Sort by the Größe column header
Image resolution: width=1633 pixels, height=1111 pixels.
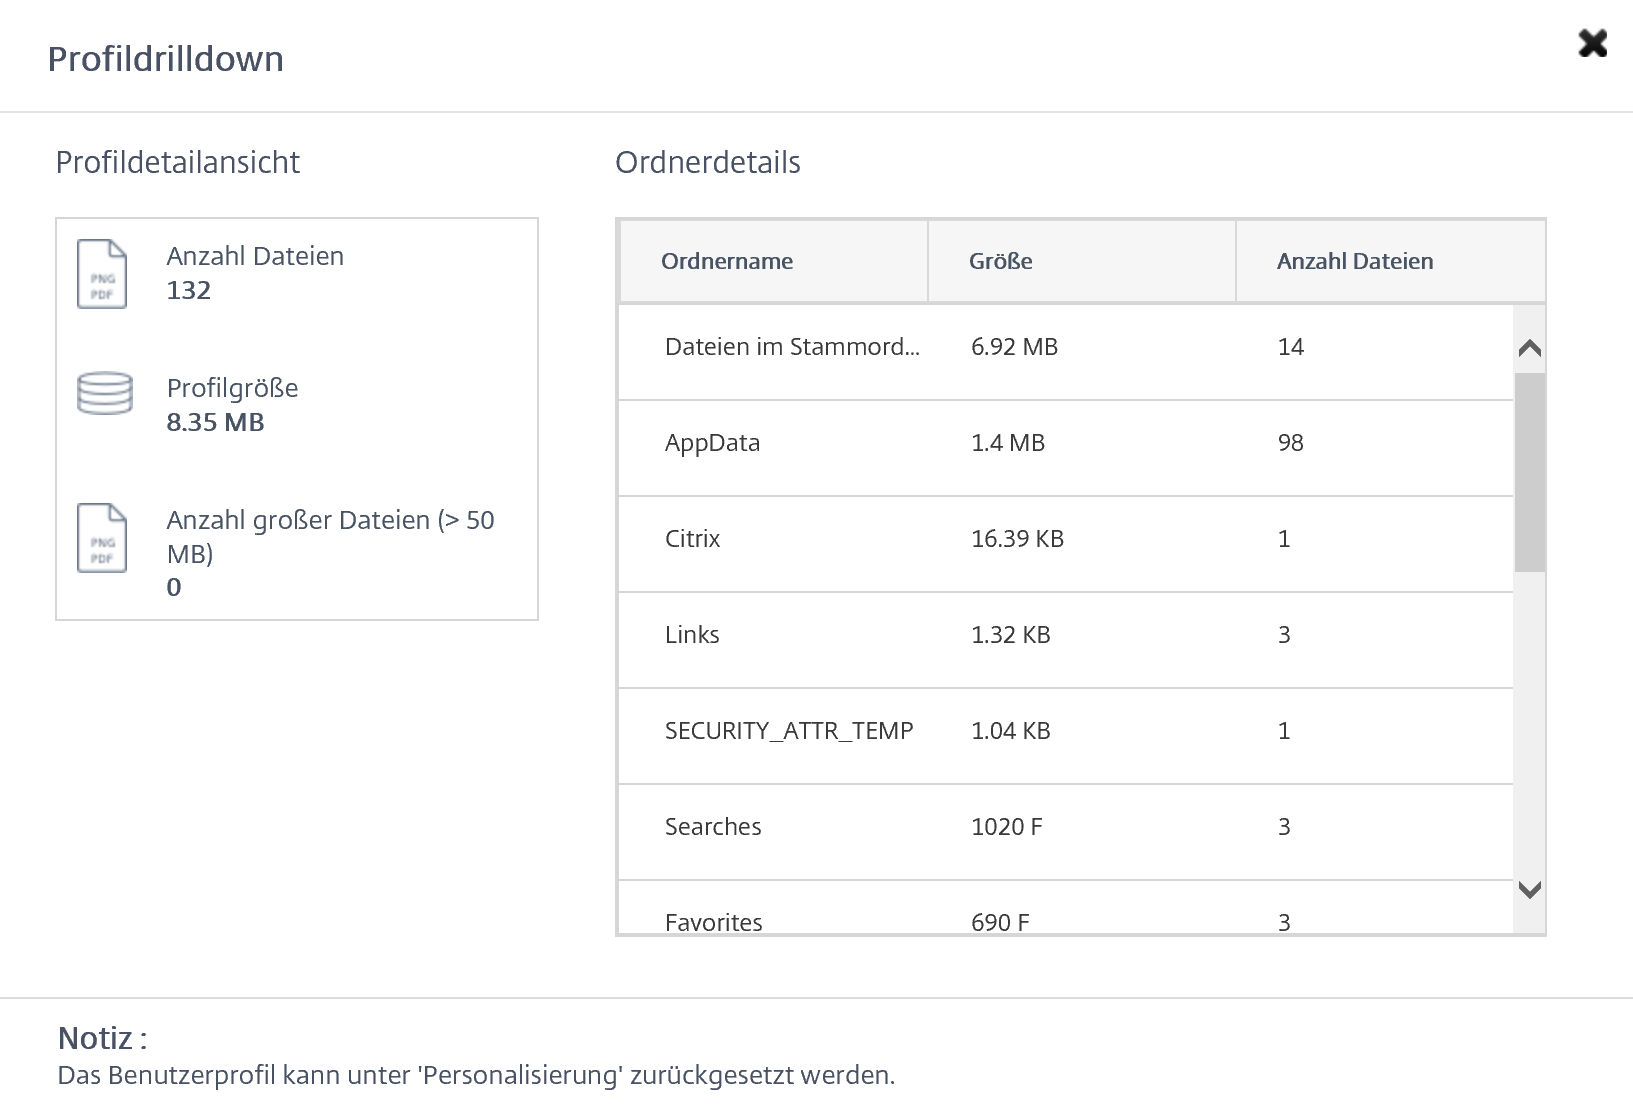1000,262
